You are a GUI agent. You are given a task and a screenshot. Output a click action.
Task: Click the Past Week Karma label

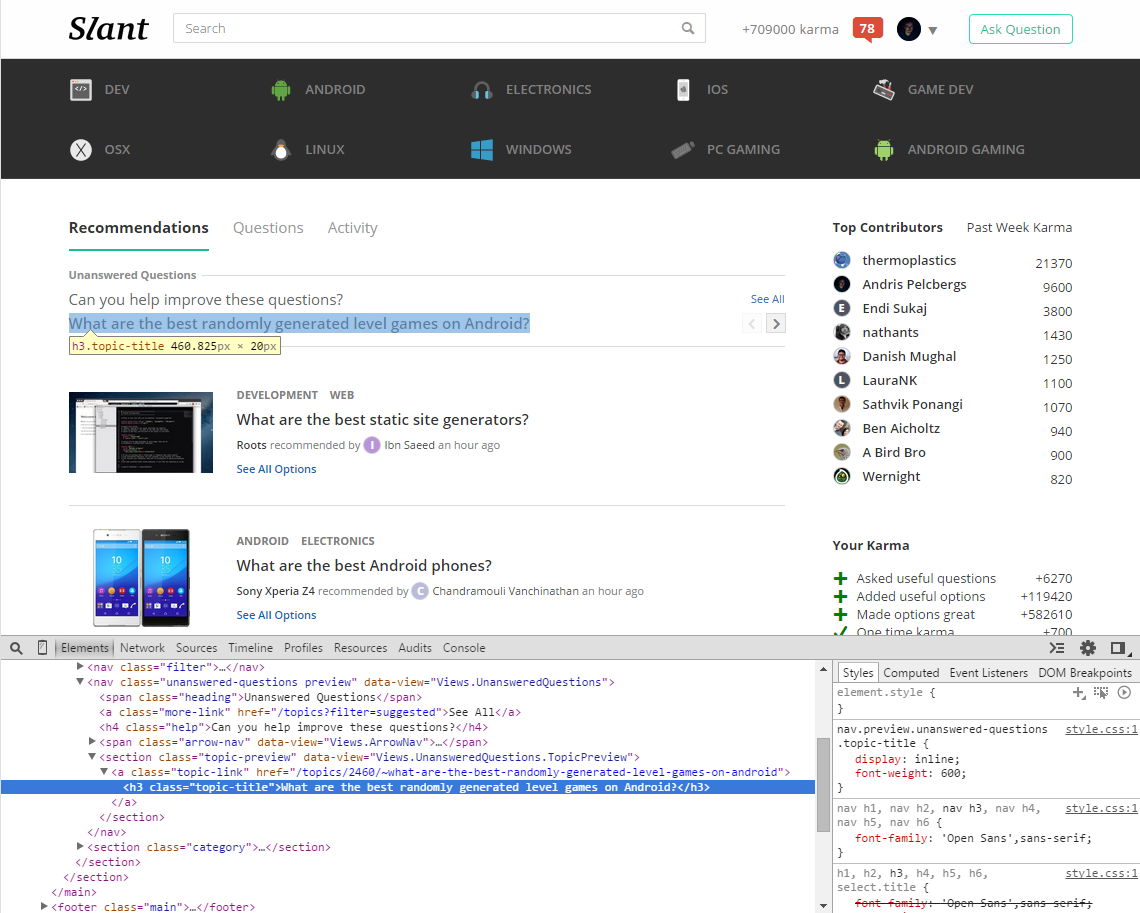point(1019,228)
